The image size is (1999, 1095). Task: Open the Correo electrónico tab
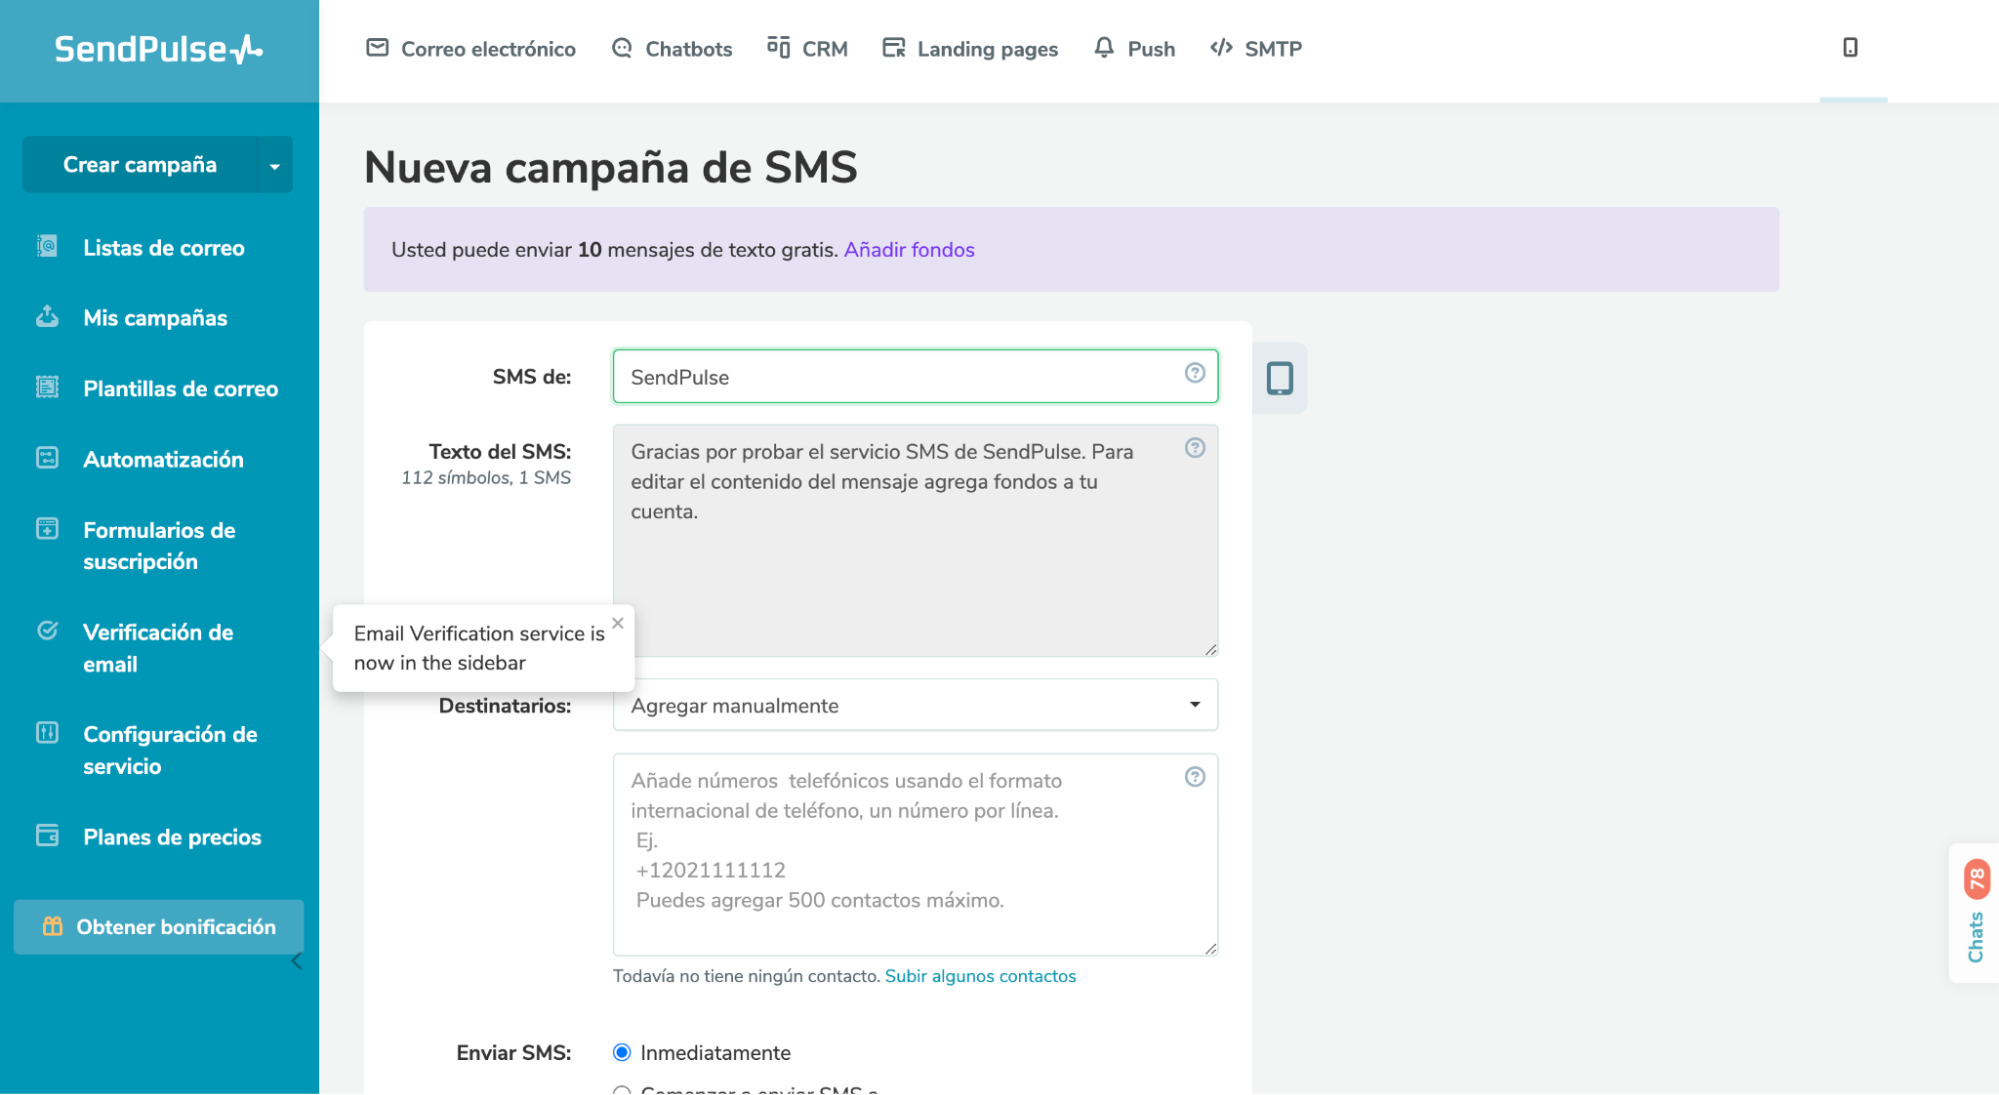(x=471, y=48)
